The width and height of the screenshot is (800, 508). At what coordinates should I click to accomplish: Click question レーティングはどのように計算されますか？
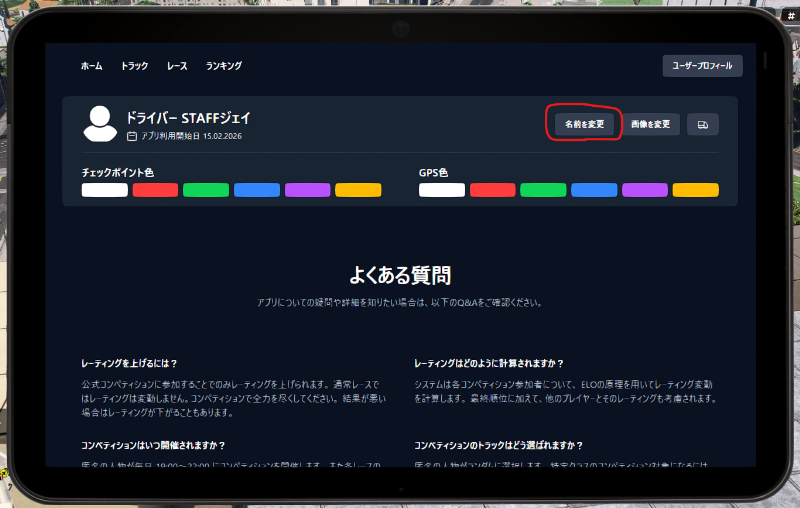489,363
